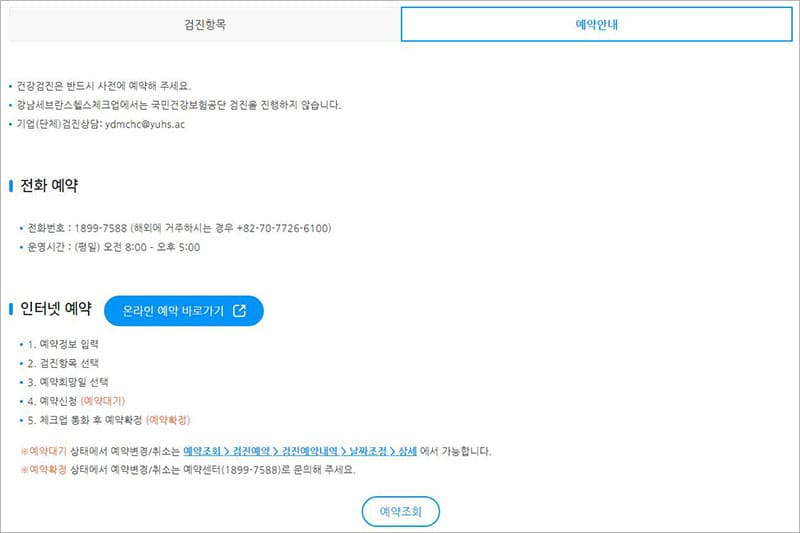
Task: Click the 예약조회 outlined button at bottom
Action: point(401,511)
